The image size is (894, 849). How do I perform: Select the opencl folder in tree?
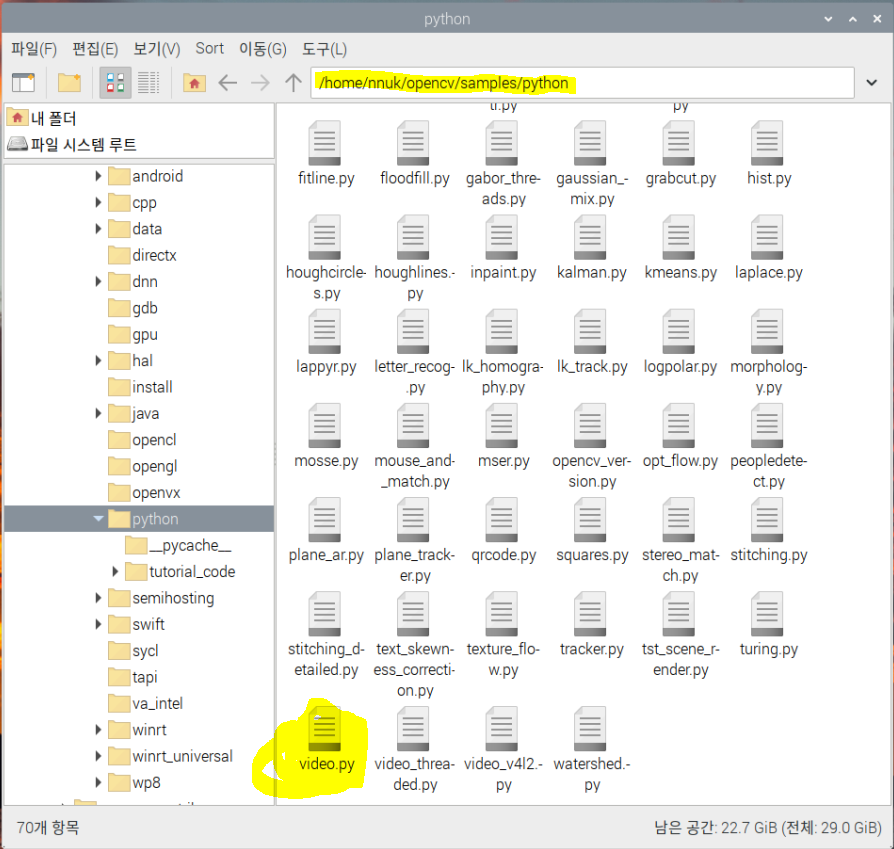pyautogui.click(x=143, y=440)
